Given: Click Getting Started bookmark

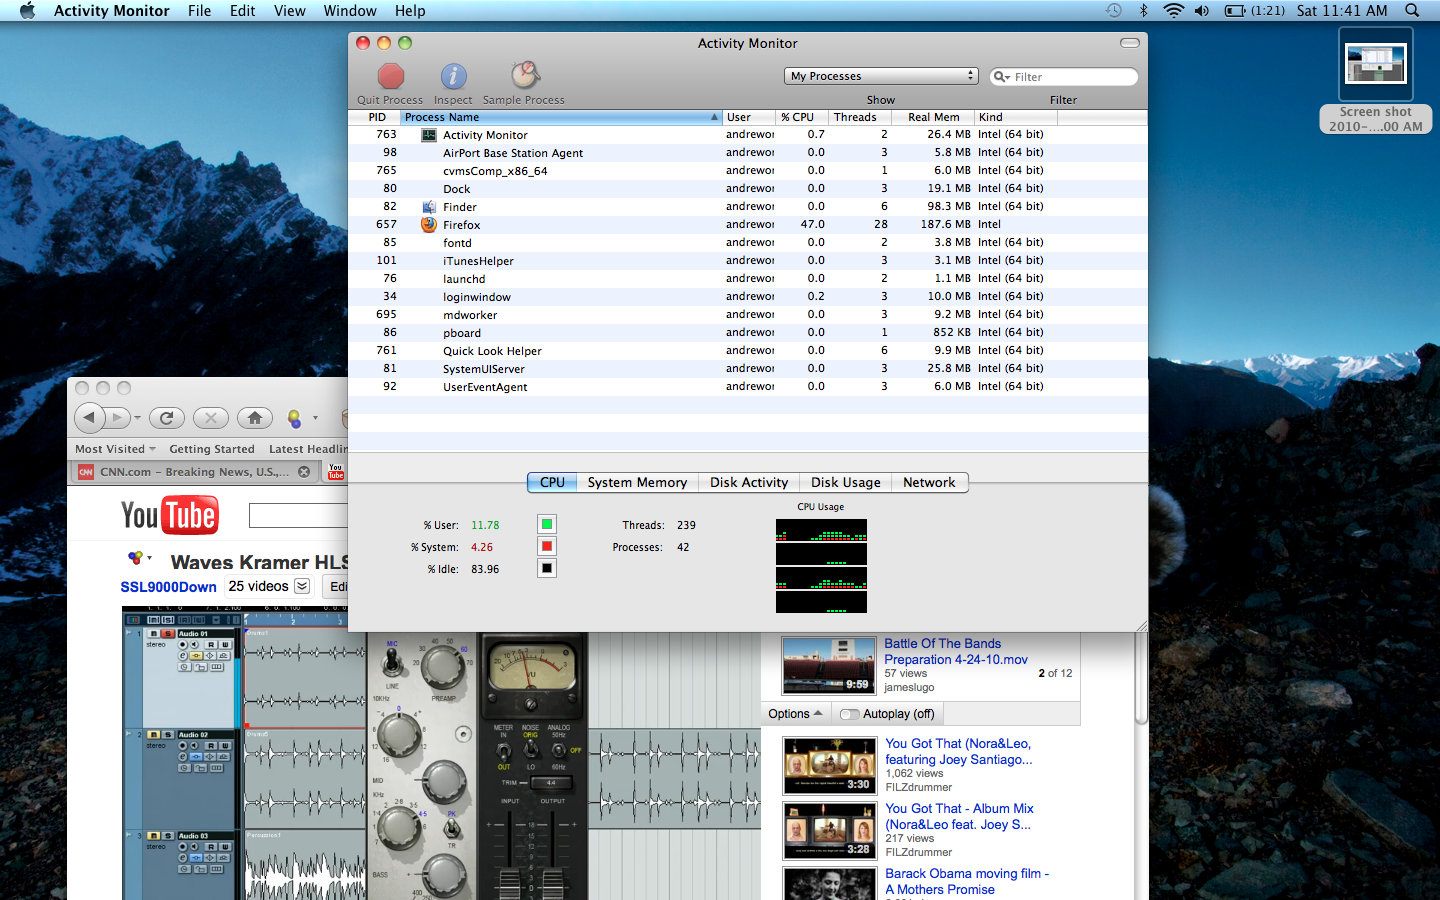Looking at the screenshot, I should 212,449.
